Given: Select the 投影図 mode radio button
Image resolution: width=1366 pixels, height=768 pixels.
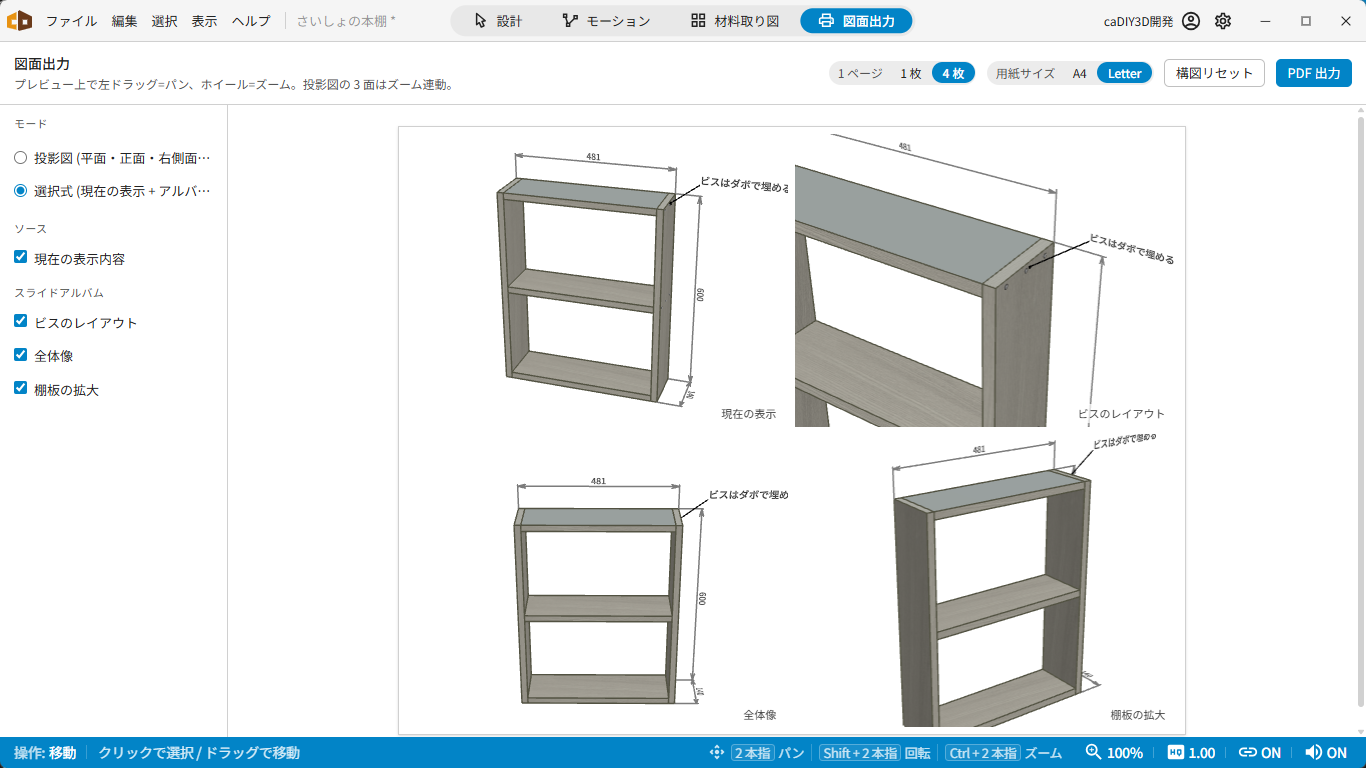Looking at the screenshot, I should click(x=21, y=158).
